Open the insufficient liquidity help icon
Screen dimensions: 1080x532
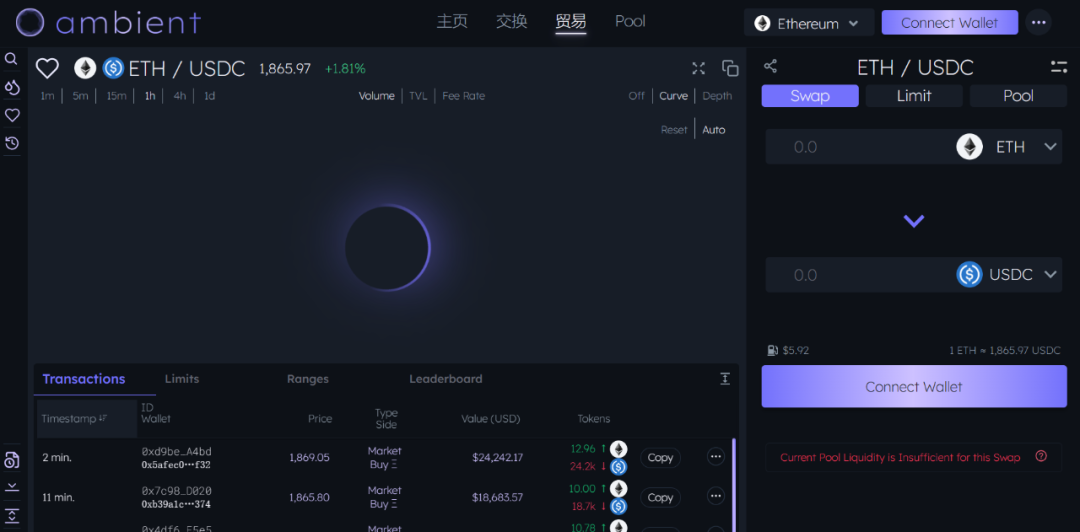point(1041,456)
